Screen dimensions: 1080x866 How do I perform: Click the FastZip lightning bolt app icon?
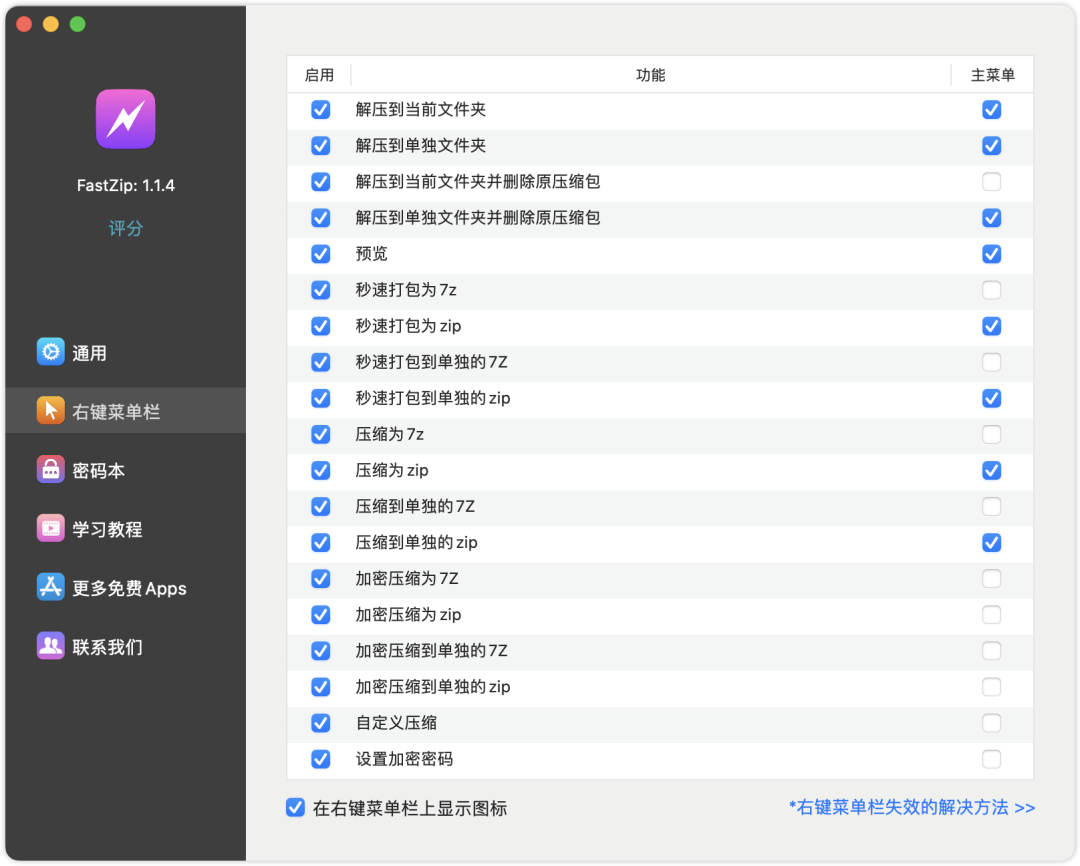125,119
